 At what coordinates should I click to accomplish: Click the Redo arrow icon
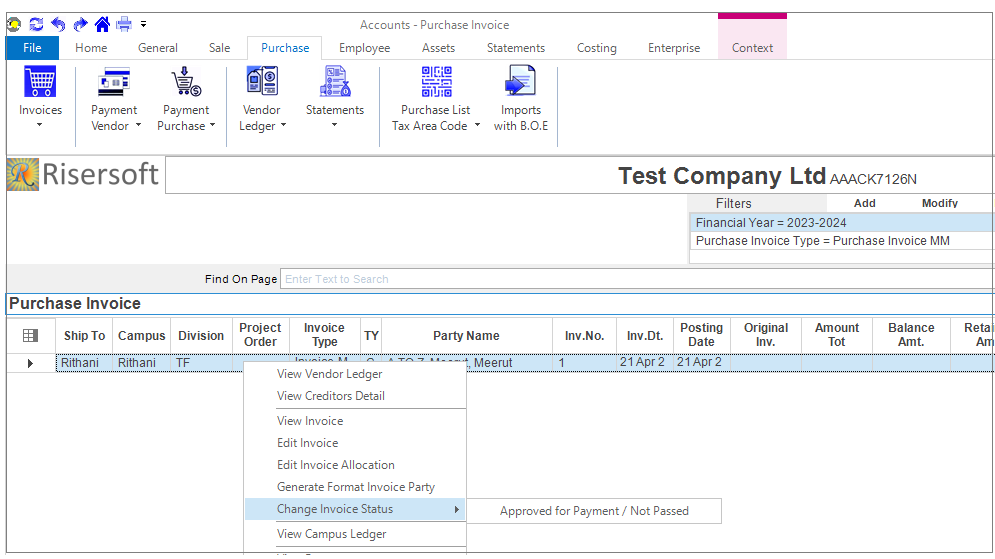(80, 24)
